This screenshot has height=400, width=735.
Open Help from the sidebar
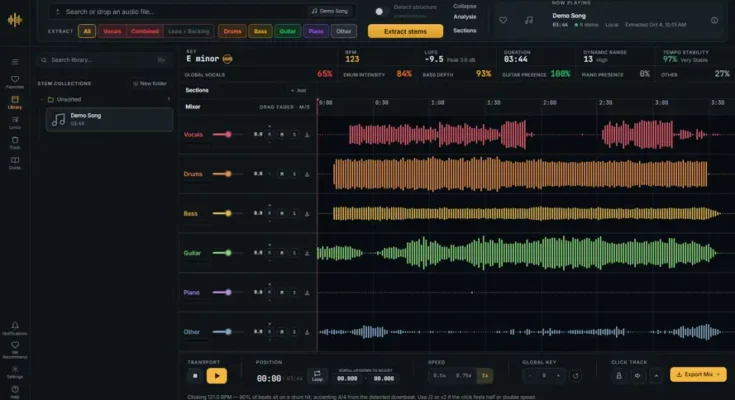(x=15, y=392)
